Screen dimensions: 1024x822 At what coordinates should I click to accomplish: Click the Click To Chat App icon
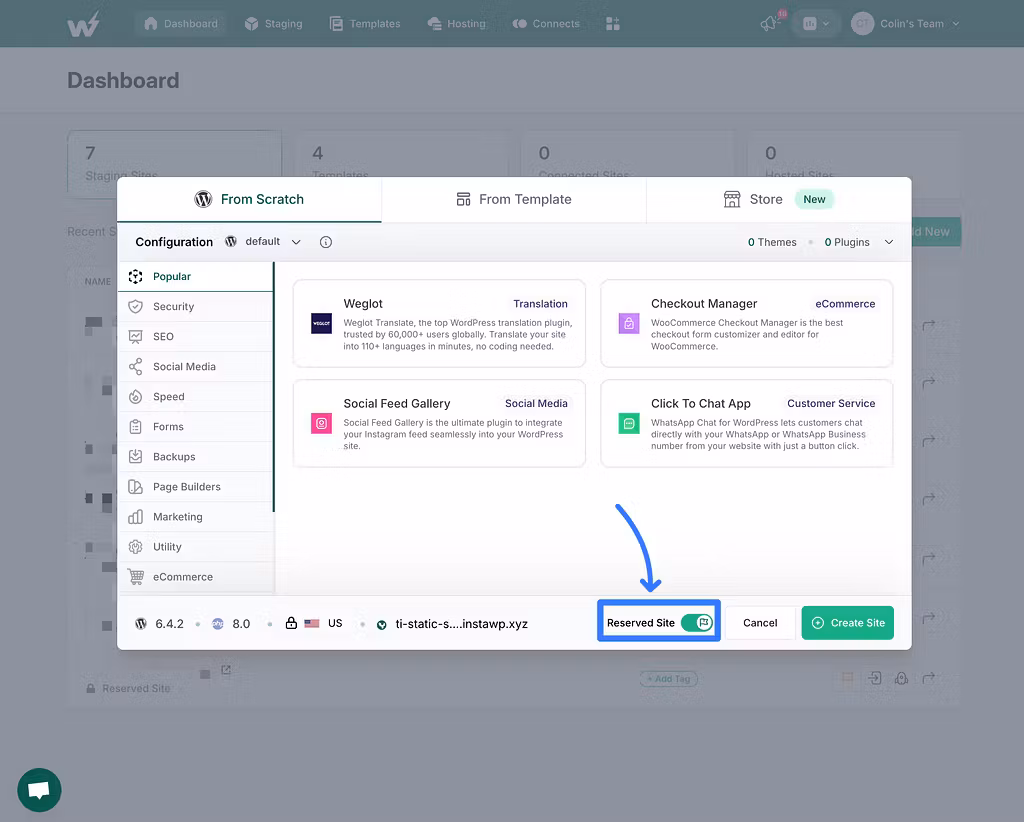(x=629, y=424)
